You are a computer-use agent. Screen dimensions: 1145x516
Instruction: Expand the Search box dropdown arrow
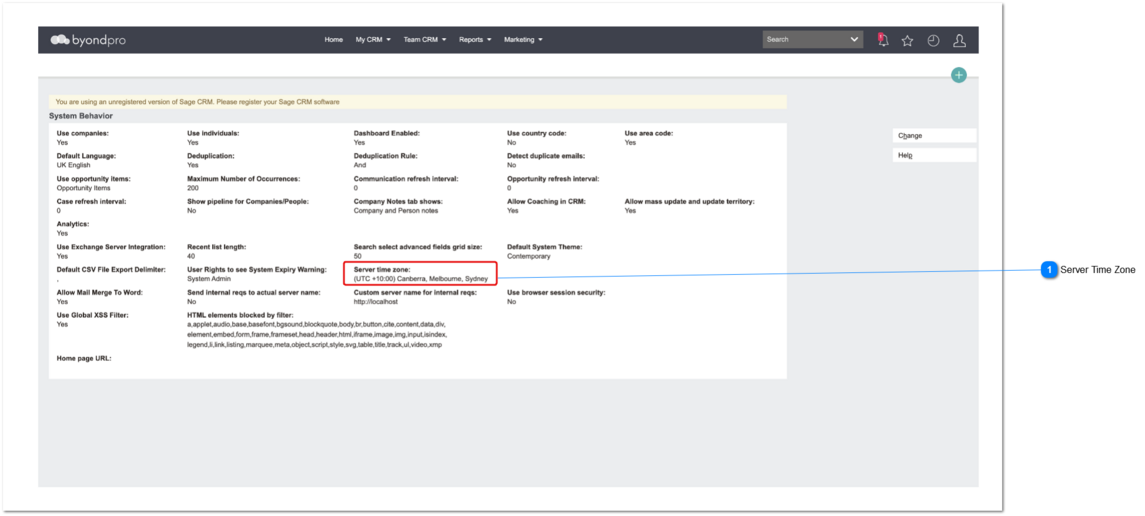855,39
